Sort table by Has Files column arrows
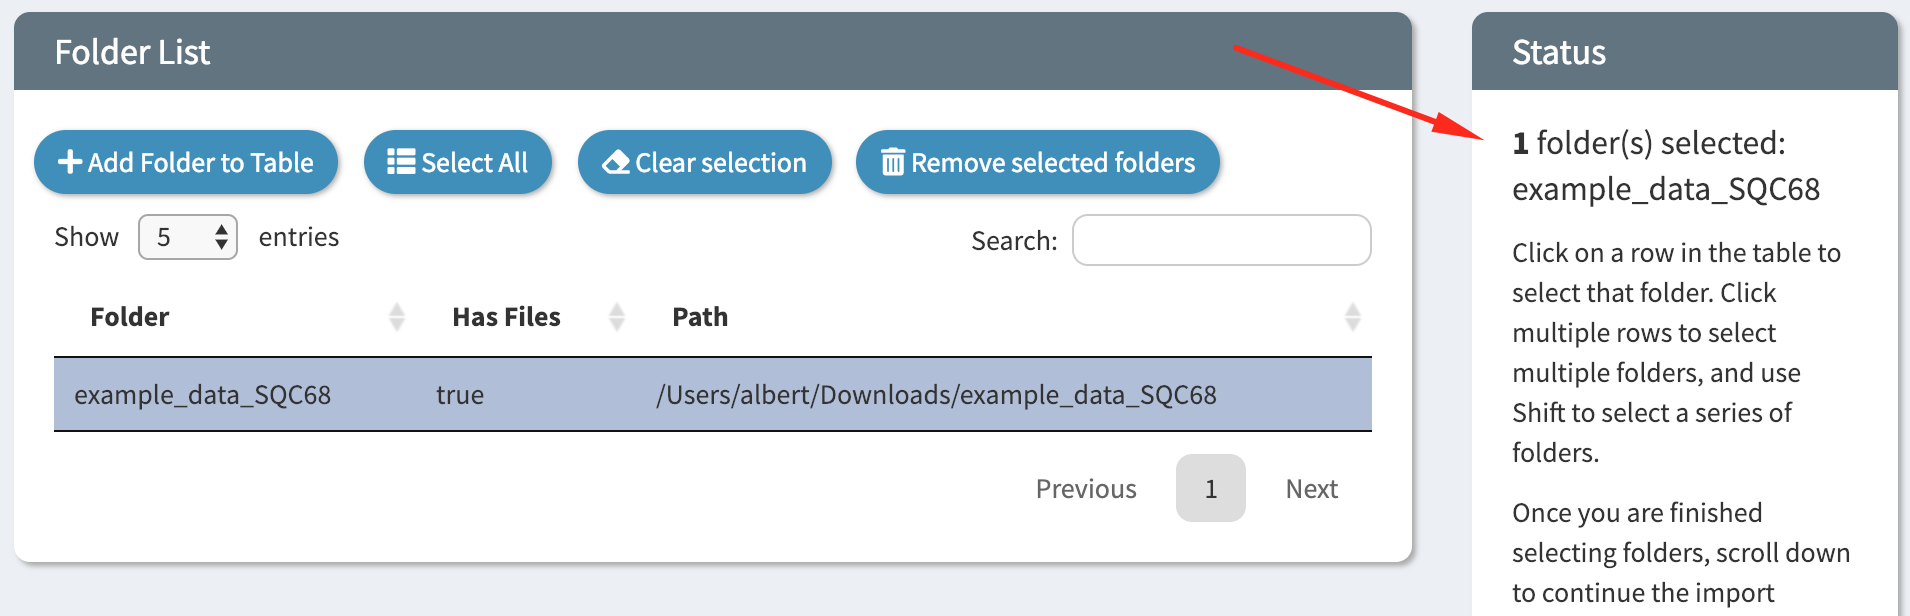 617,317
